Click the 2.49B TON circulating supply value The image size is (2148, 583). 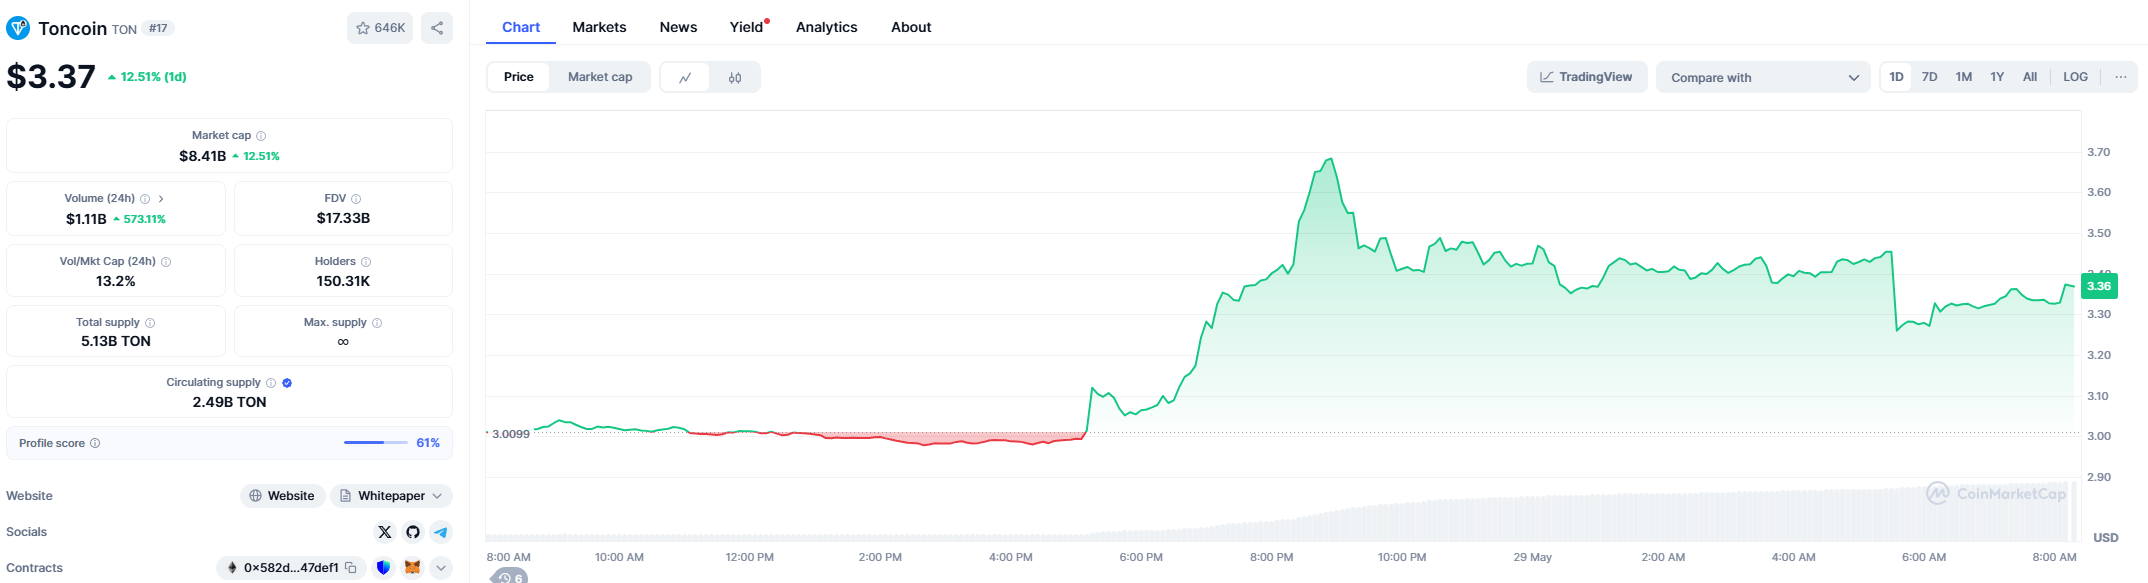click(x=229, y=402)
